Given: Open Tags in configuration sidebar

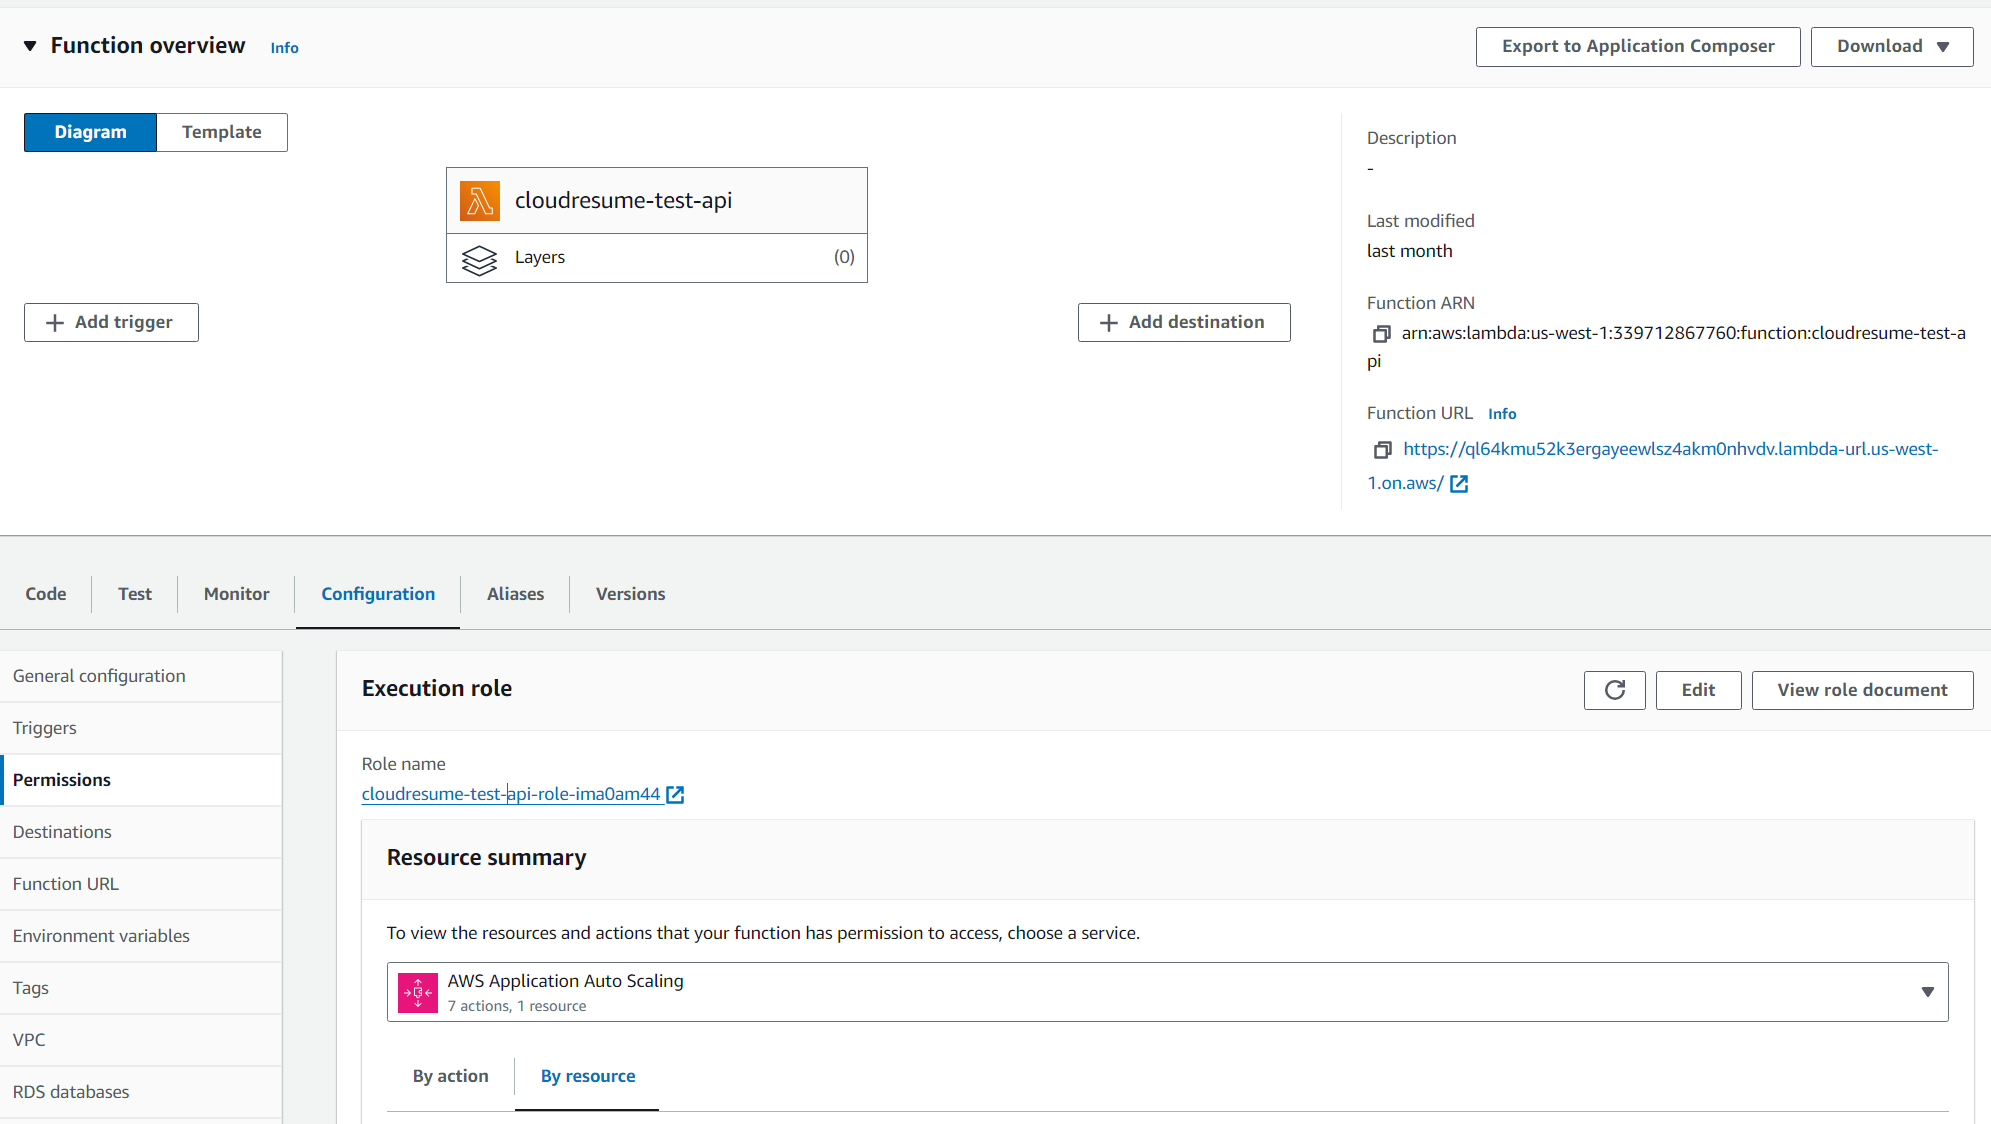Looking at the screenshot, I should (x=141, y=988).
